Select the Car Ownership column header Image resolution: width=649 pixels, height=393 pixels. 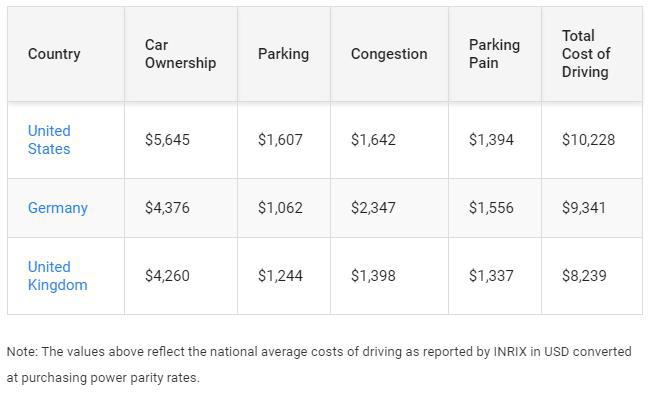point(180,54)
